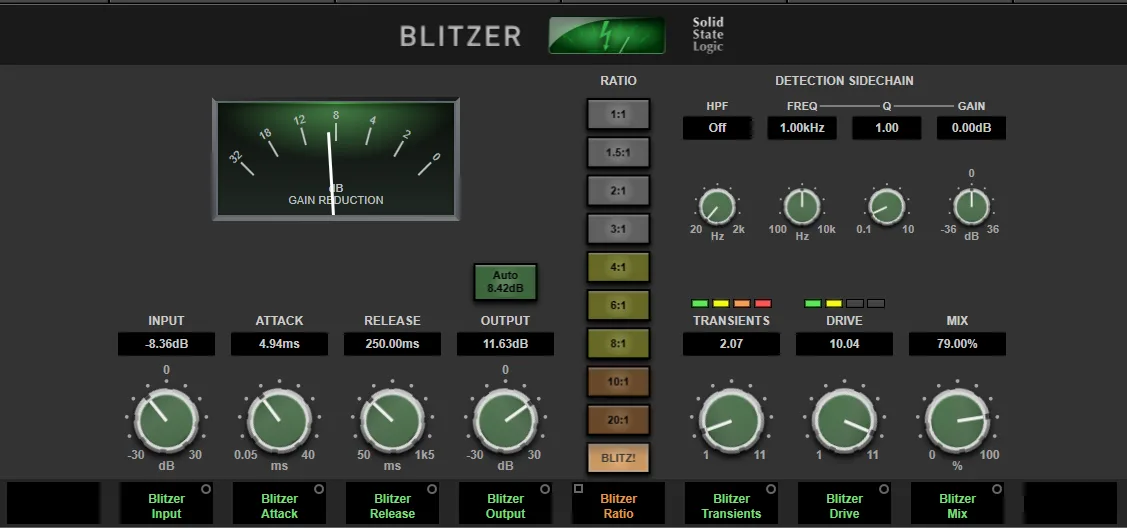Click the Output value field 11.63dB

505,344
